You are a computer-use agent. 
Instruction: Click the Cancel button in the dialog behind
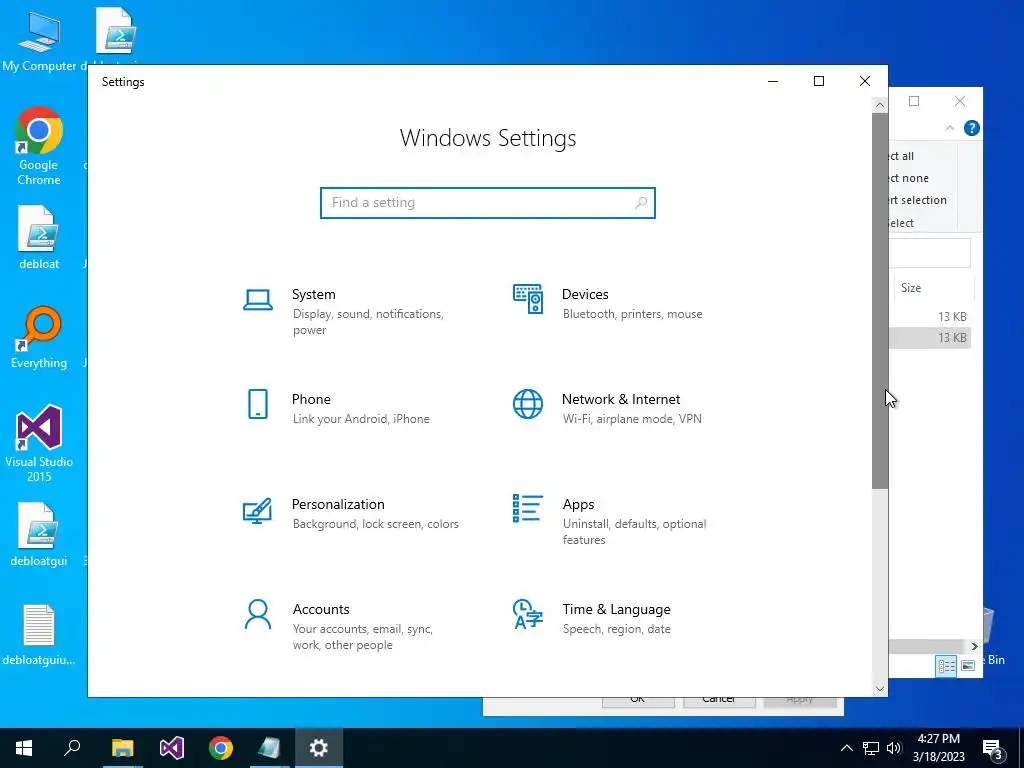coord(719,701)
